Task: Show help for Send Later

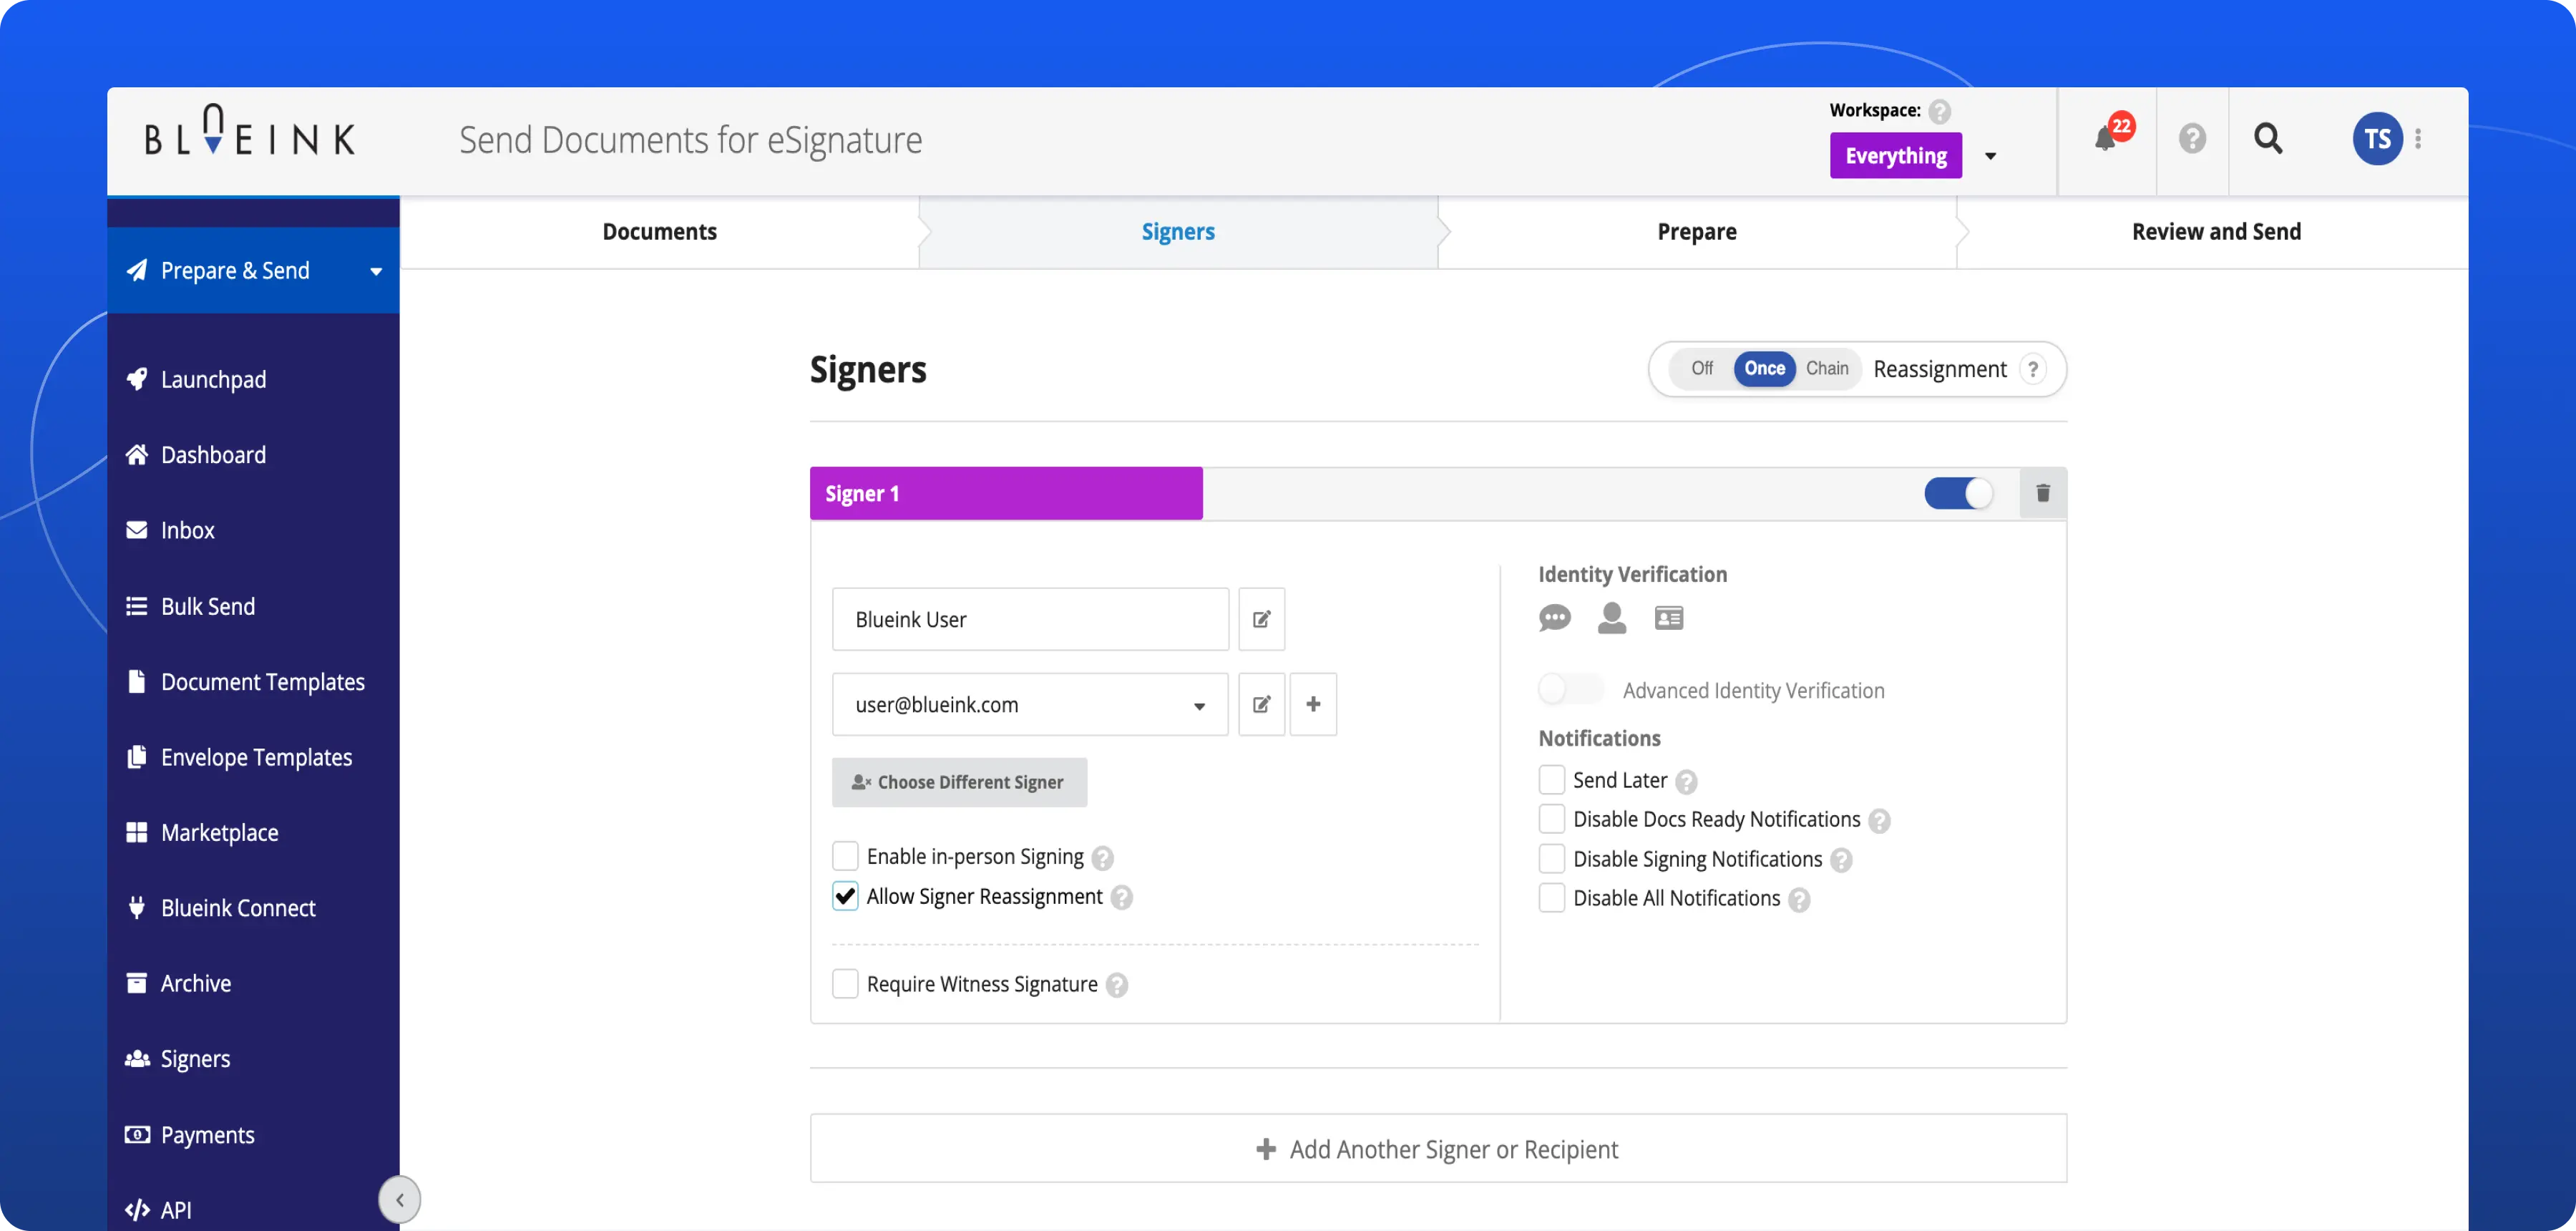Action: [1686, 782]
